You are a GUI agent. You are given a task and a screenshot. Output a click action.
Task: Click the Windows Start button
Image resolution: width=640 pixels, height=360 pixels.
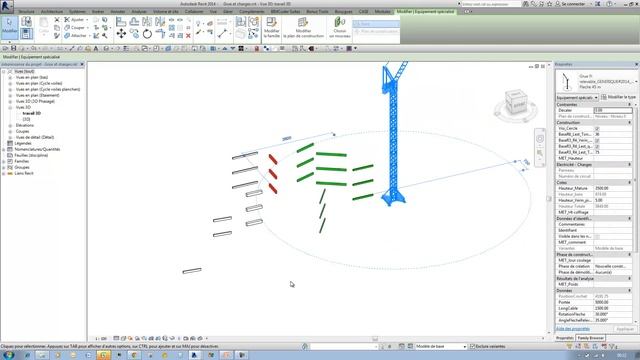click(x=8, y=355)
